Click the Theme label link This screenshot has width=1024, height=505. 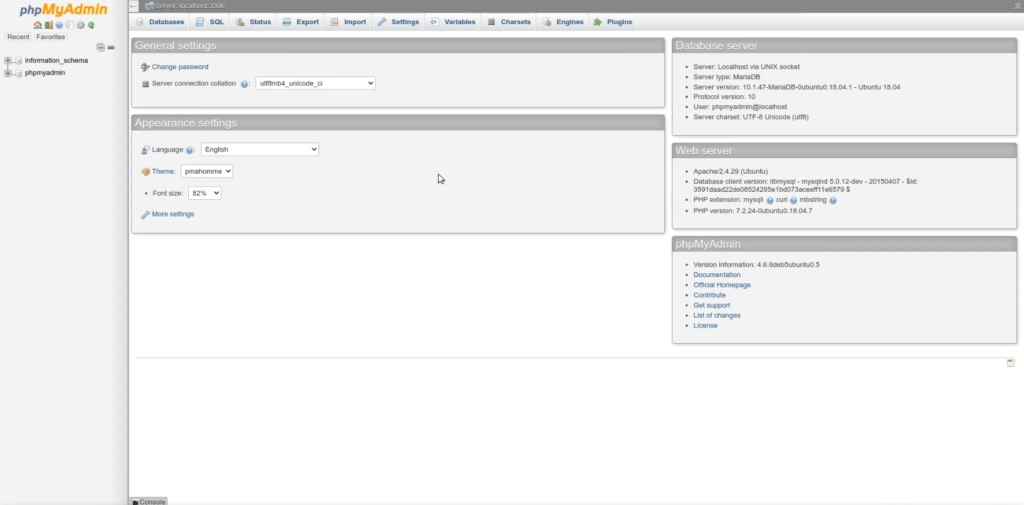tap(163, 171)
